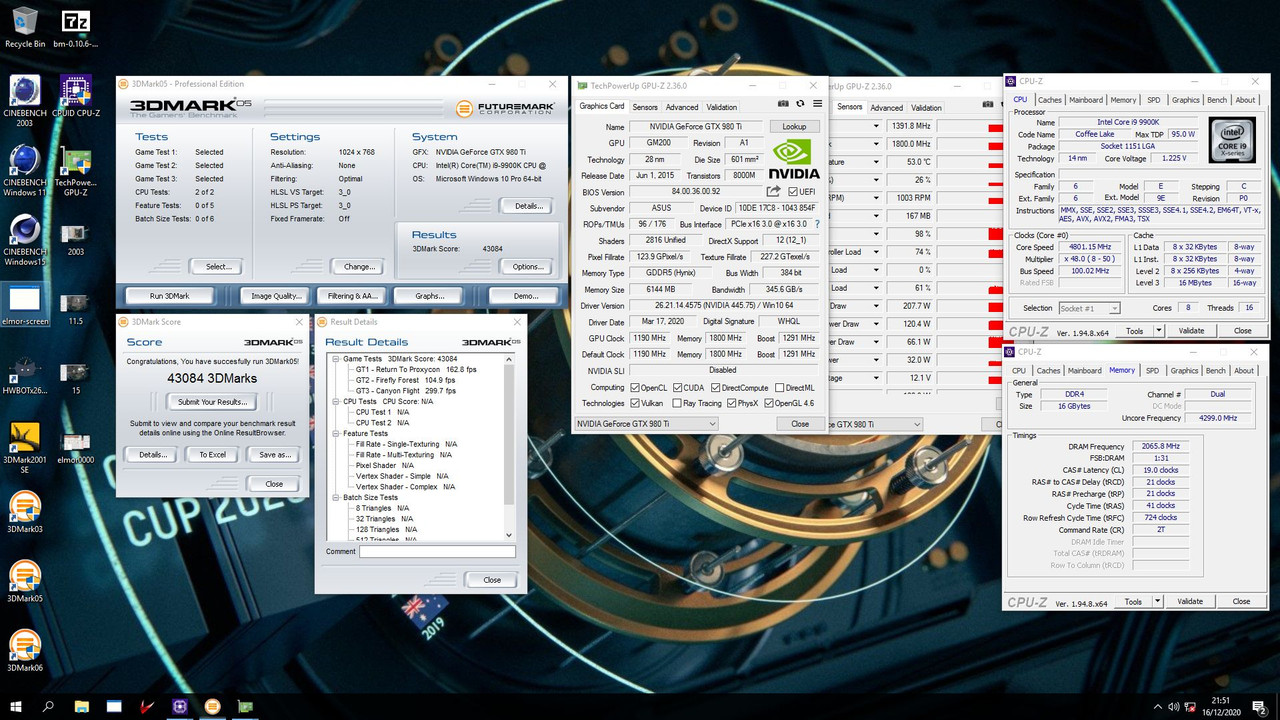The image size is (1280, 720).
Task: Open the CPU-Z Socket #1 selection dropdown
Action: coord(1088,308)
